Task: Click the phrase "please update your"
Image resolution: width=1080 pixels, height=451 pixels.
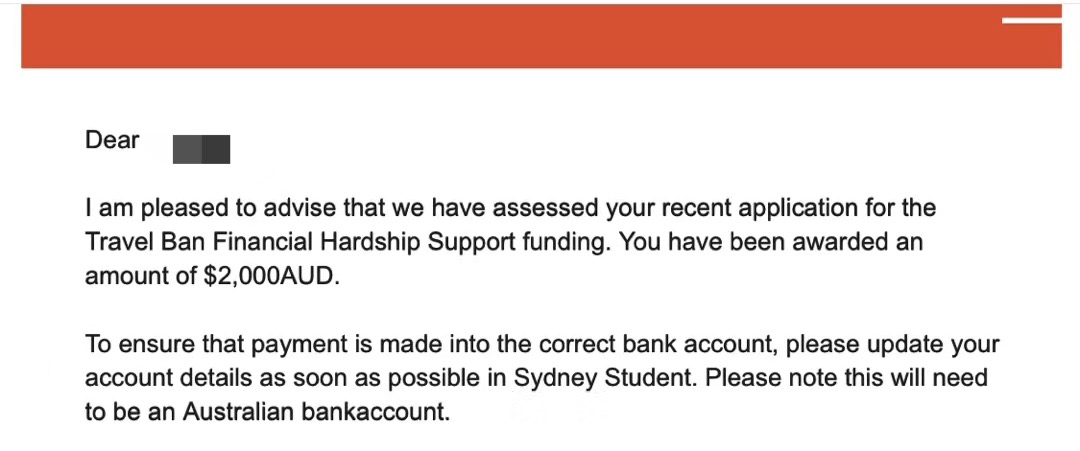Action: coord(893,344)
